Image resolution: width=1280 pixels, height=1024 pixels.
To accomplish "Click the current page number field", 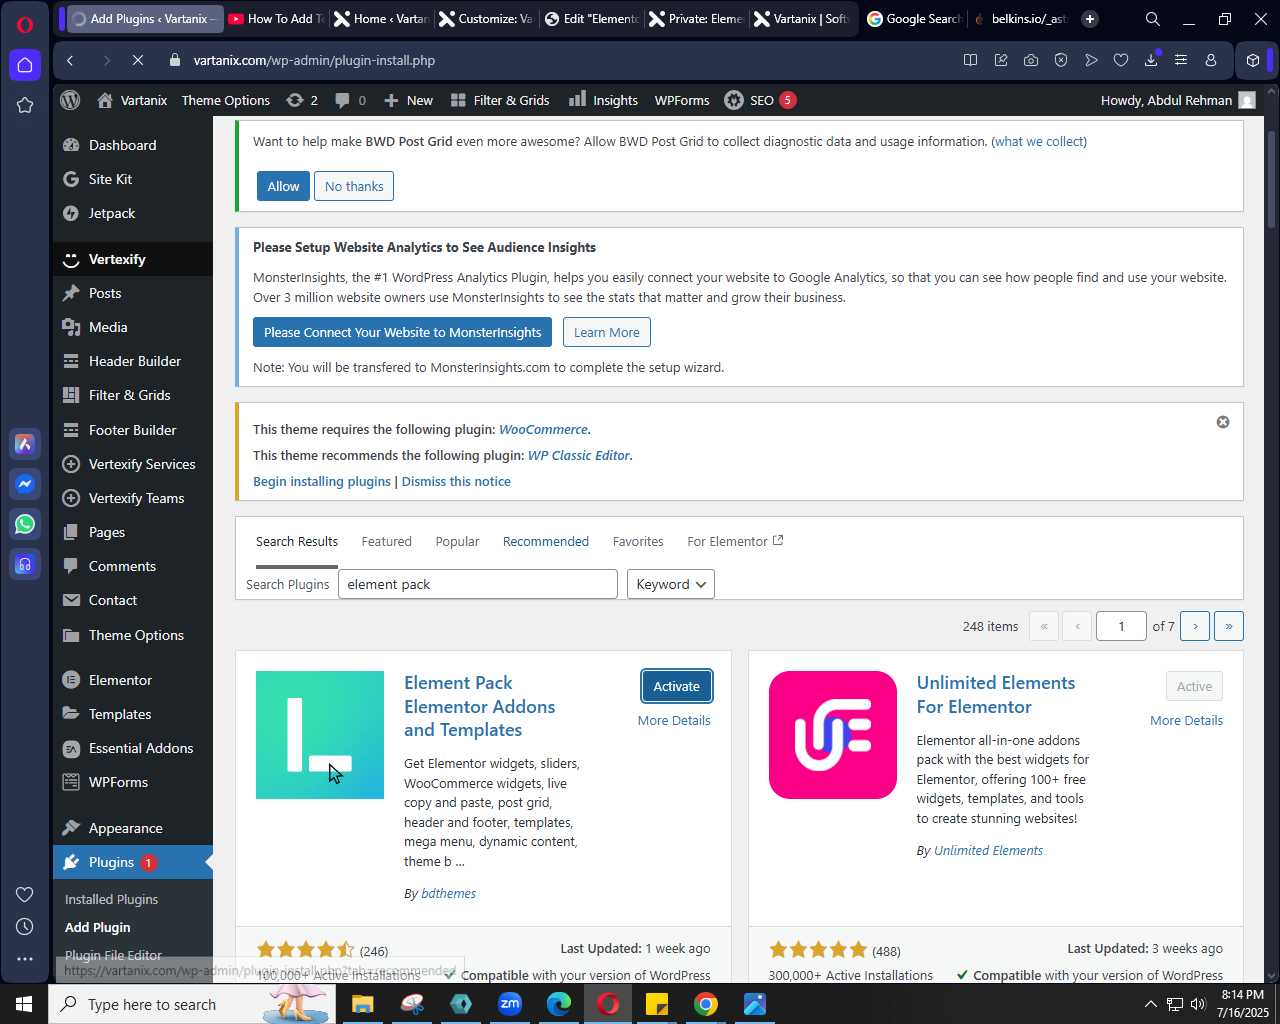I will 1121,626.
